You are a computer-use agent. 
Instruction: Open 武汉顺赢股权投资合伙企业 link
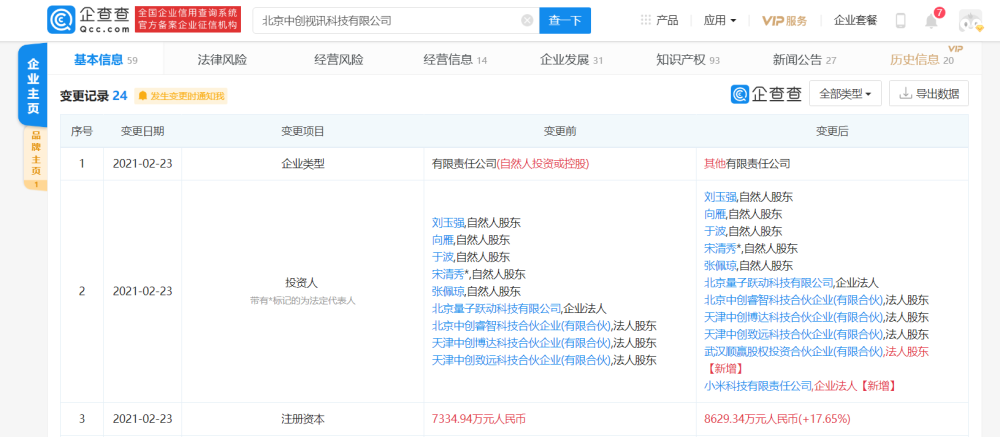794,352
